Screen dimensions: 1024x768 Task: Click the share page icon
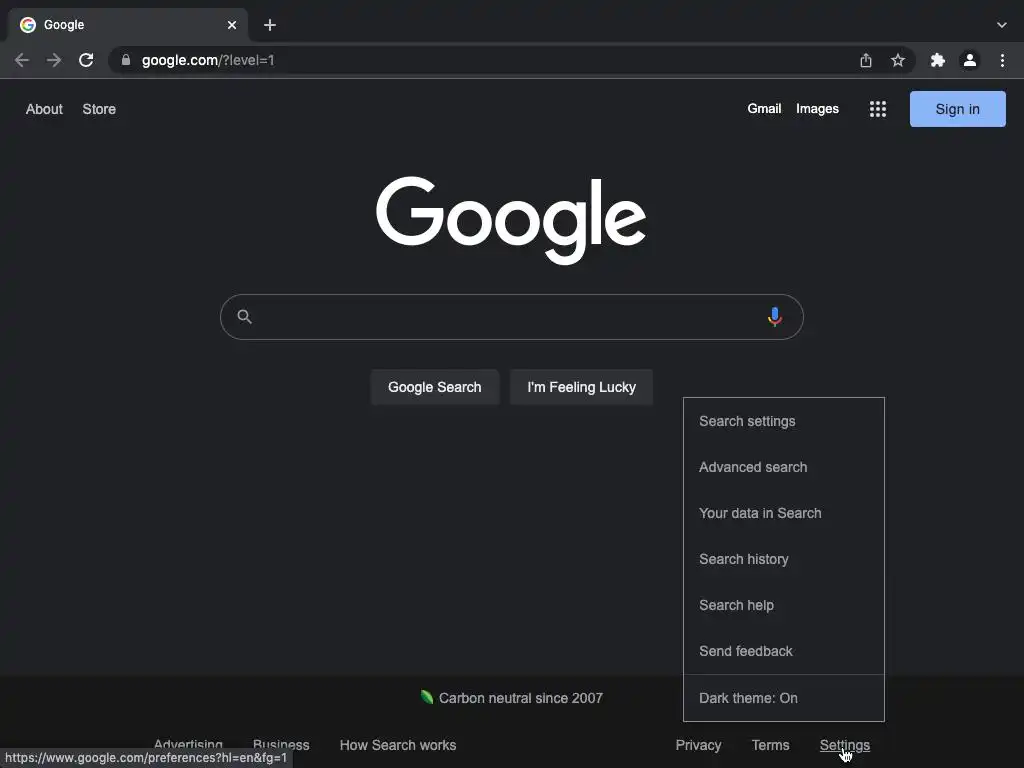coord(865,60)
